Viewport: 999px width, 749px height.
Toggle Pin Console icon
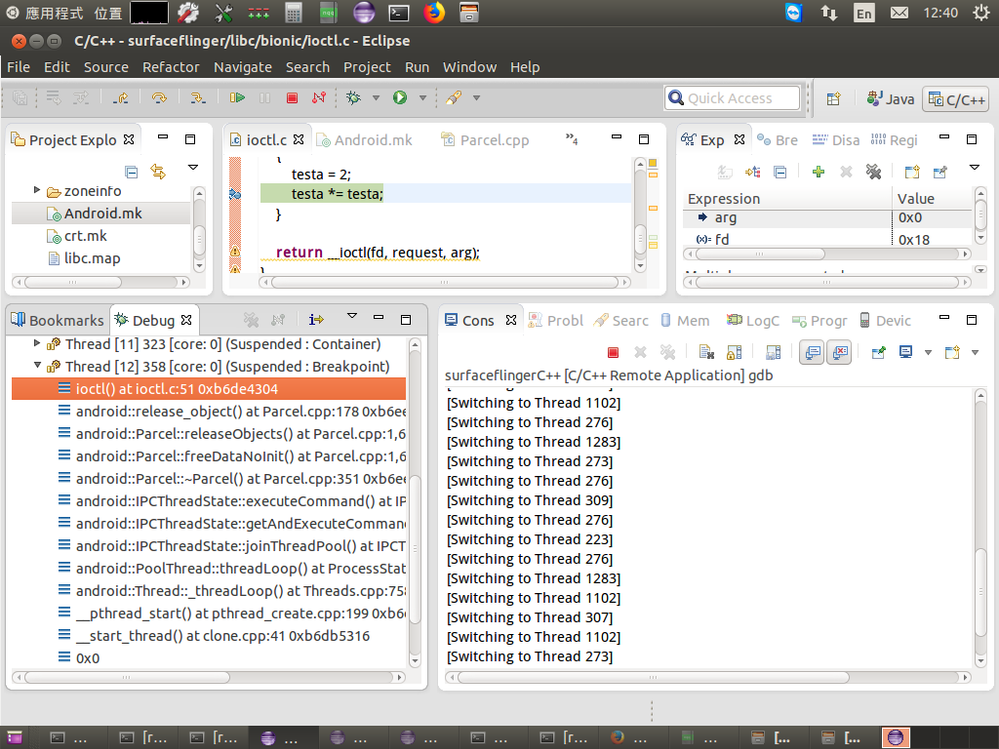click(879, 352)
